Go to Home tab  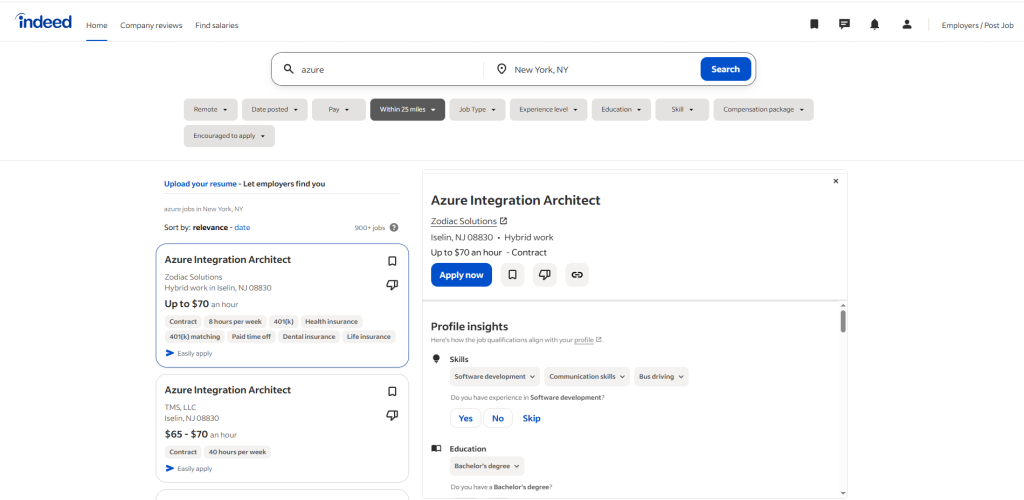(x=97, y=25)
